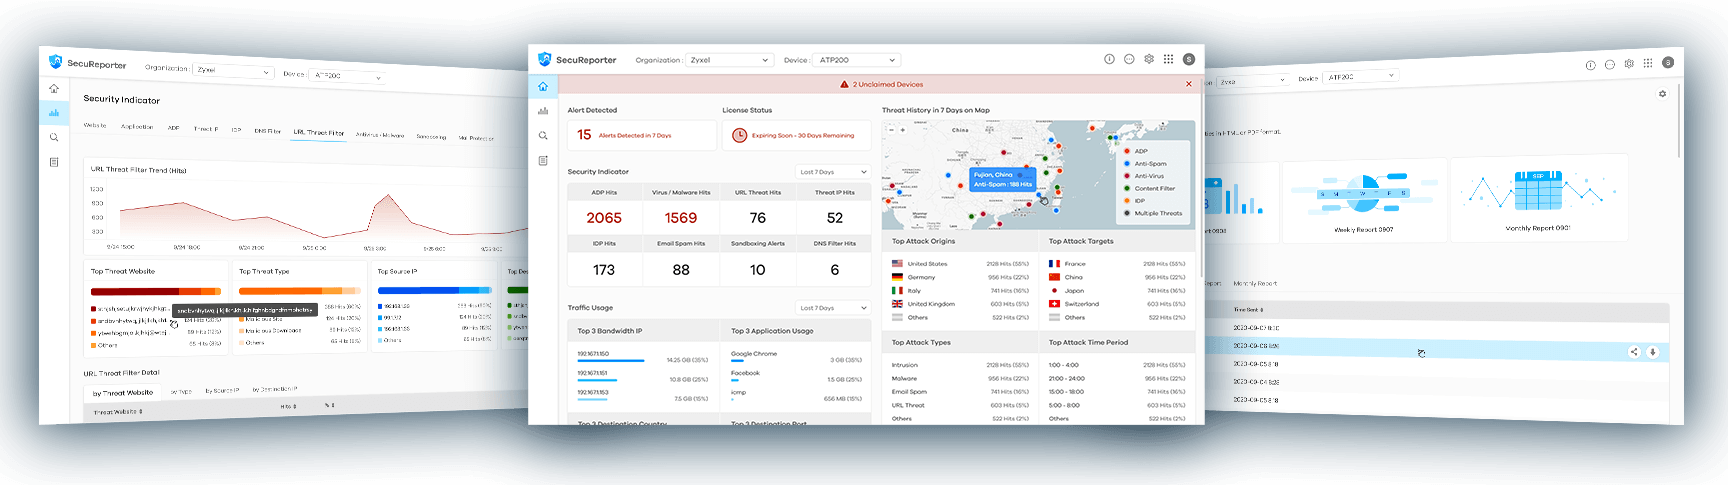The image size is (1728, 485).
Task: Open the user avatar in center header
Action: click(1188, 60)
